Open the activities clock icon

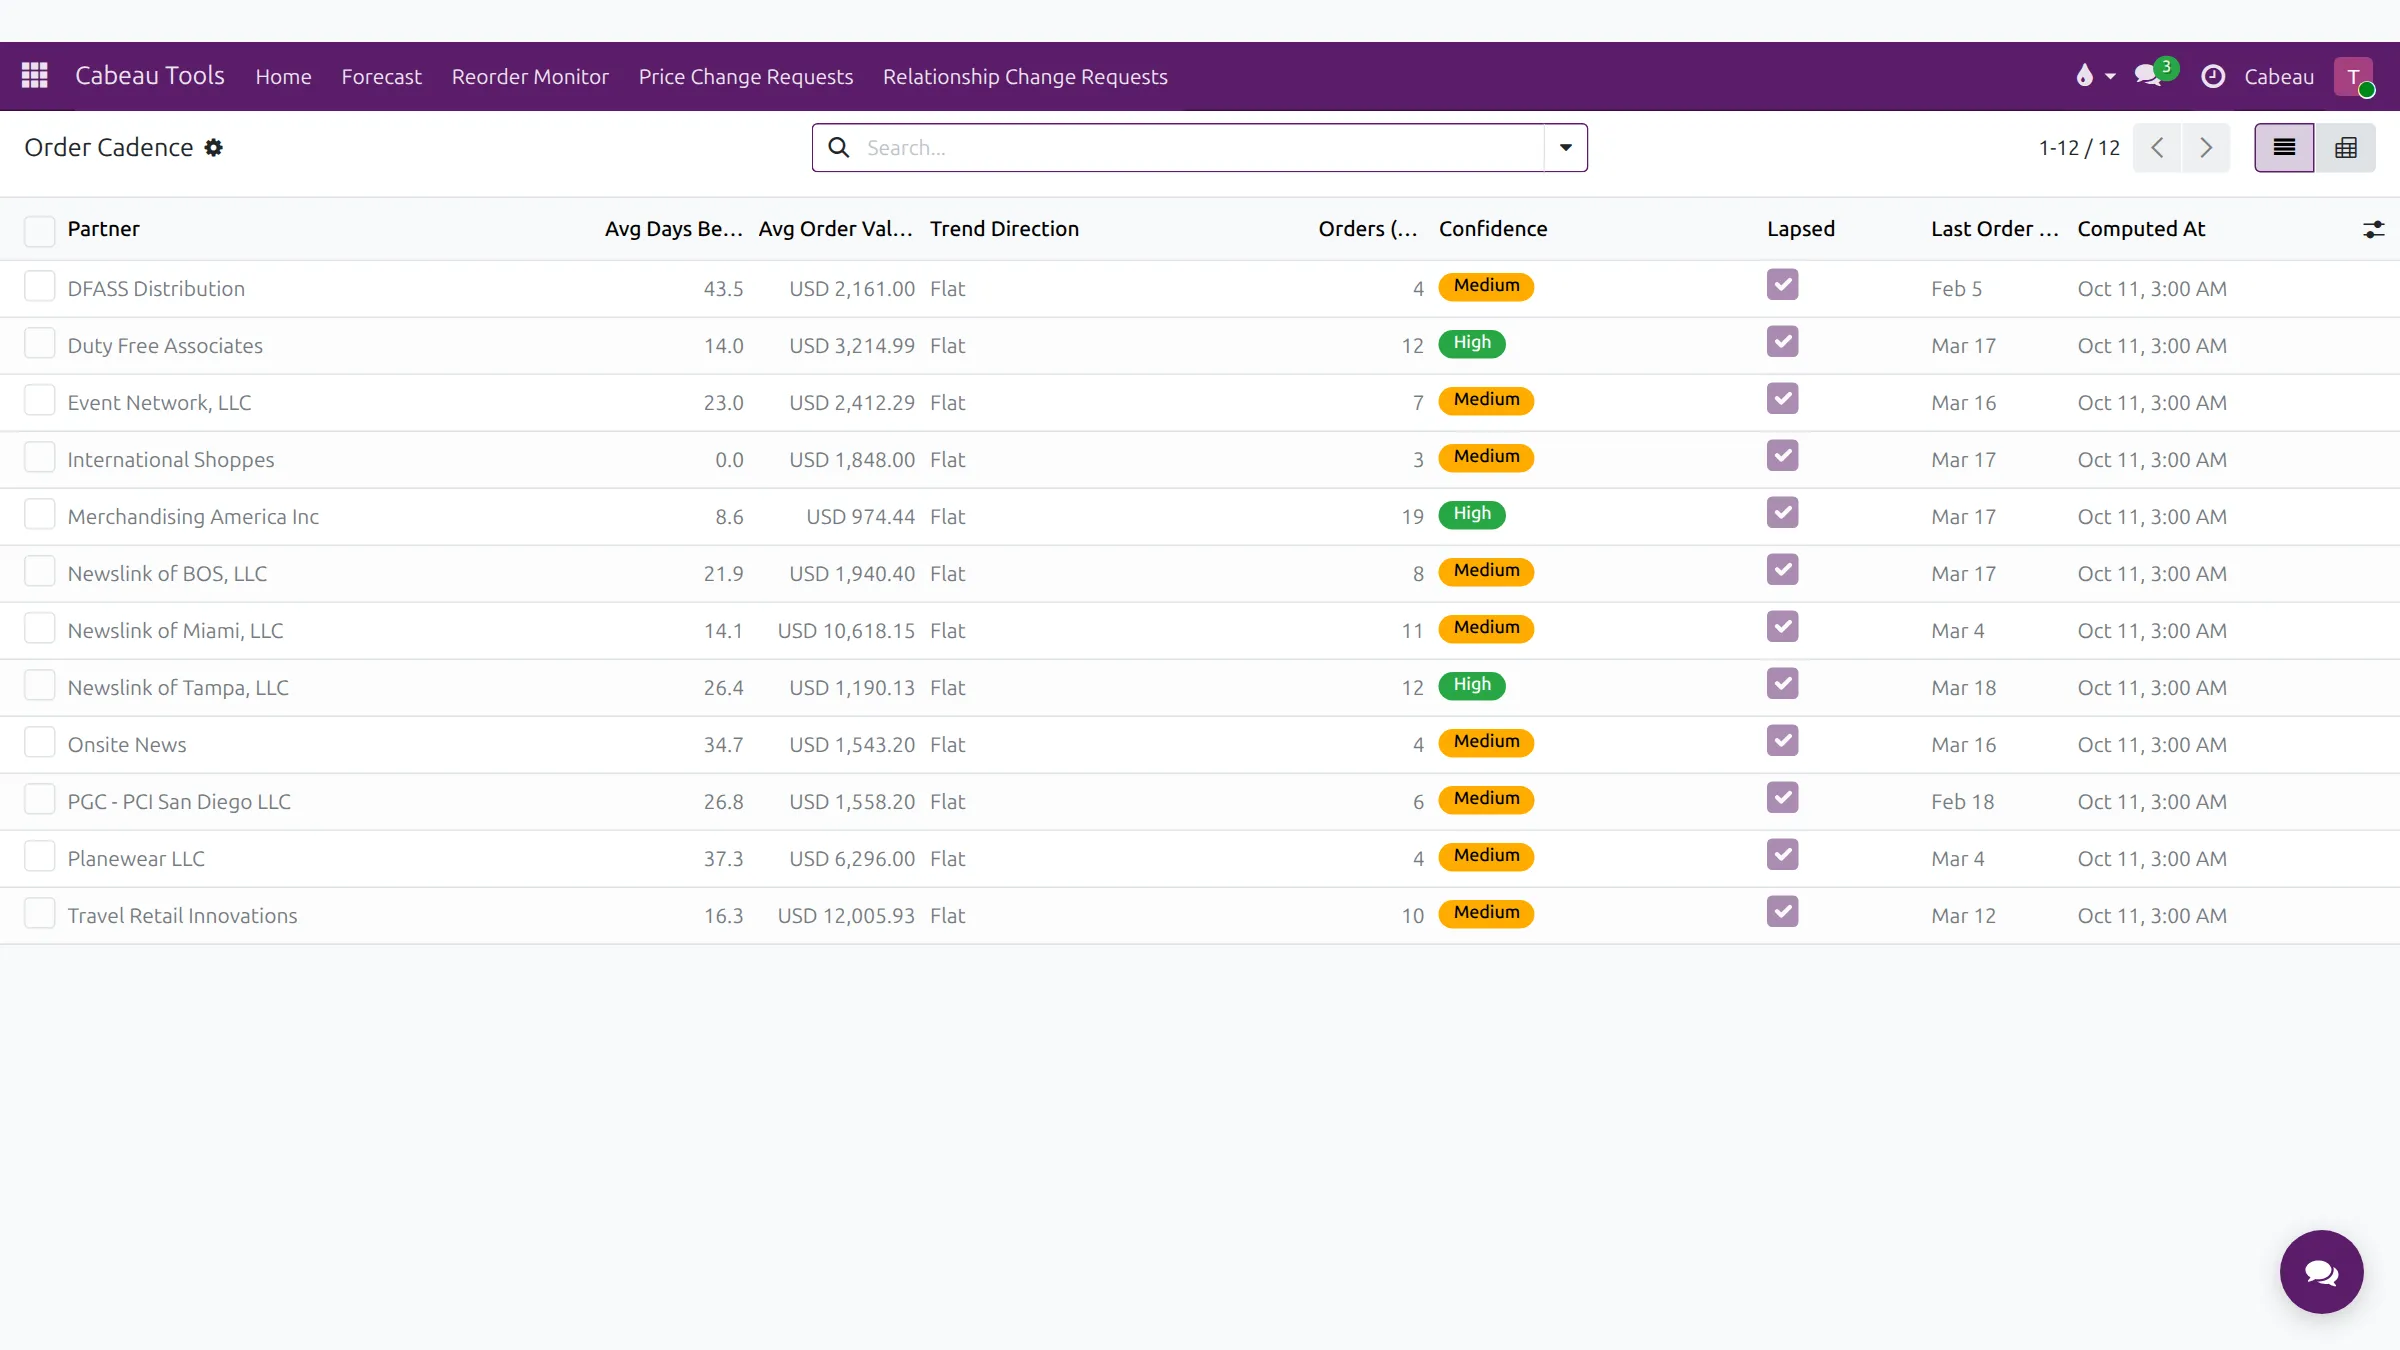coord(2213,76)
